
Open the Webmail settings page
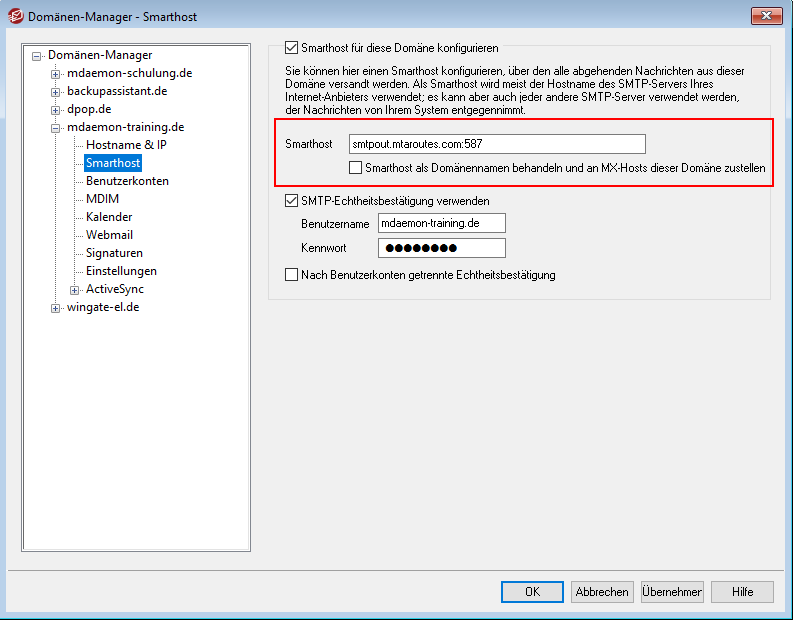click(109, 235)
